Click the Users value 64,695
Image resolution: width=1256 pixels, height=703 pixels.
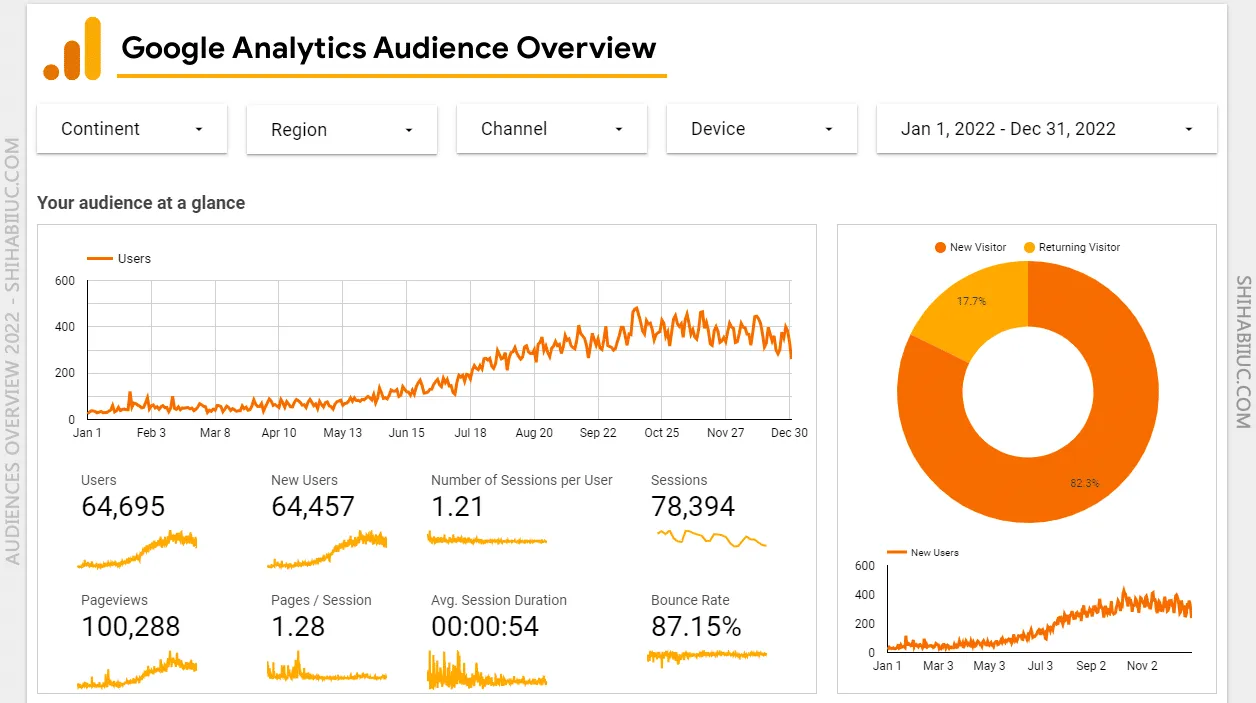point(123,507)
